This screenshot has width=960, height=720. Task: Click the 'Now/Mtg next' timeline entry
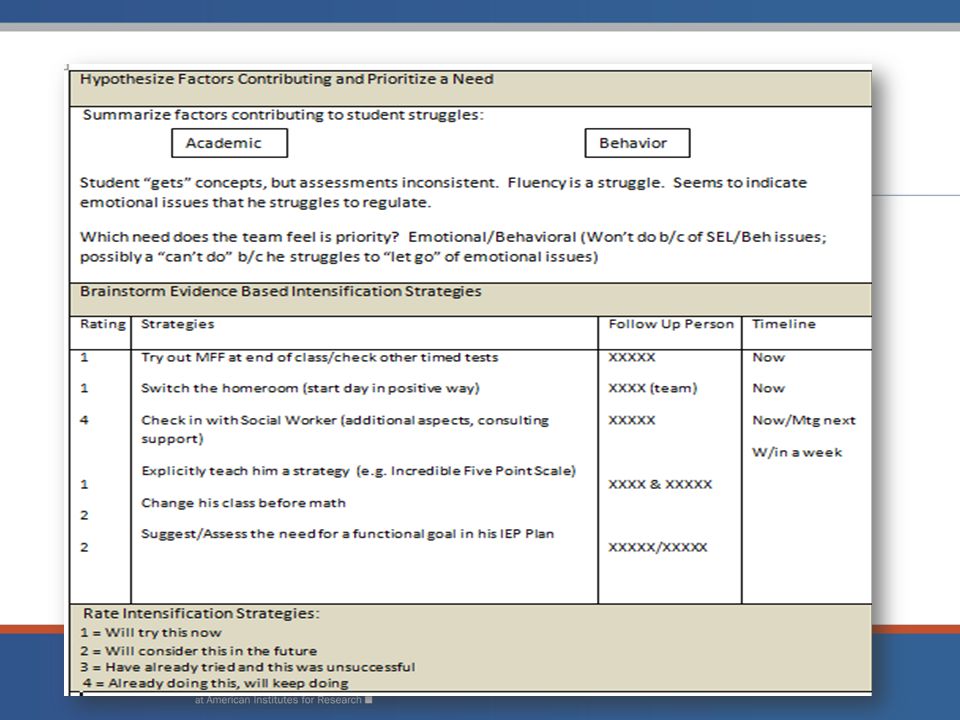click(x=803, y=420)
